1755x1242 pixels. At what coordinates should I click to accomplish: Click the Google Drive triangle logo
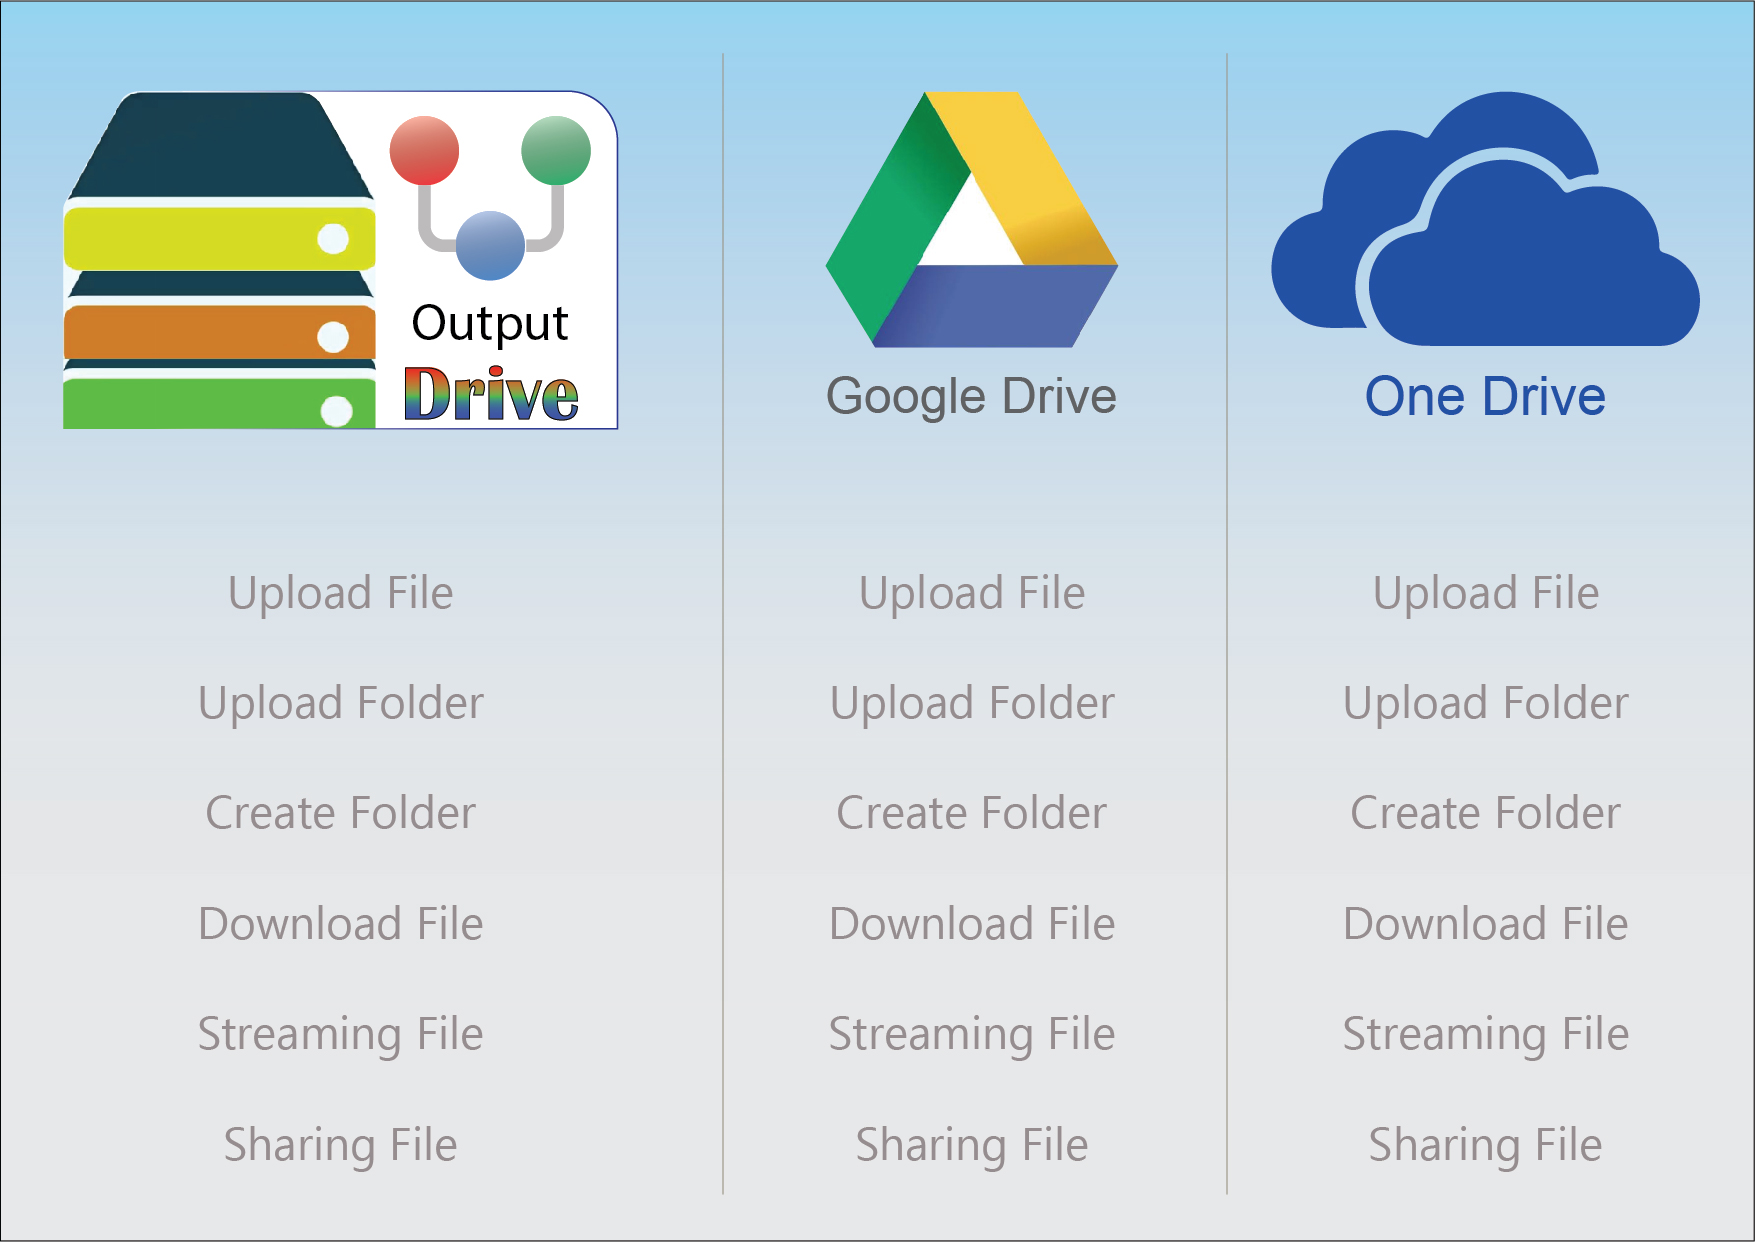(971, 220)
